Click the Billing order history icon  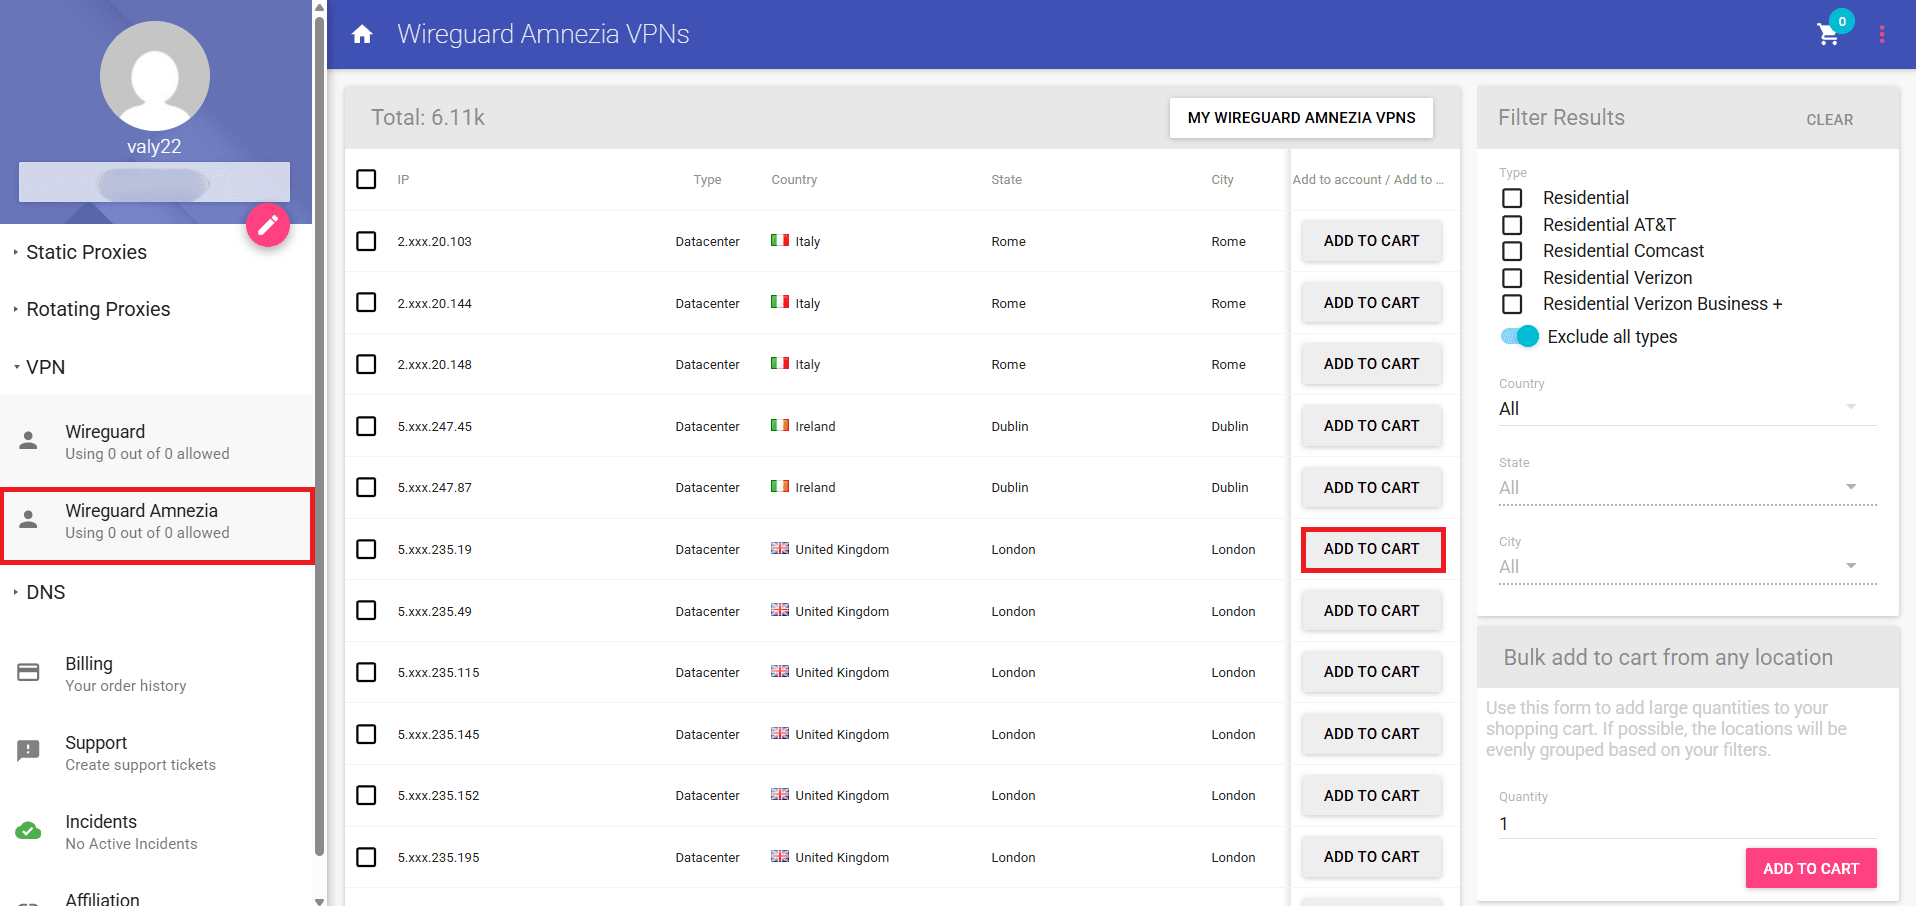point(28,671)
